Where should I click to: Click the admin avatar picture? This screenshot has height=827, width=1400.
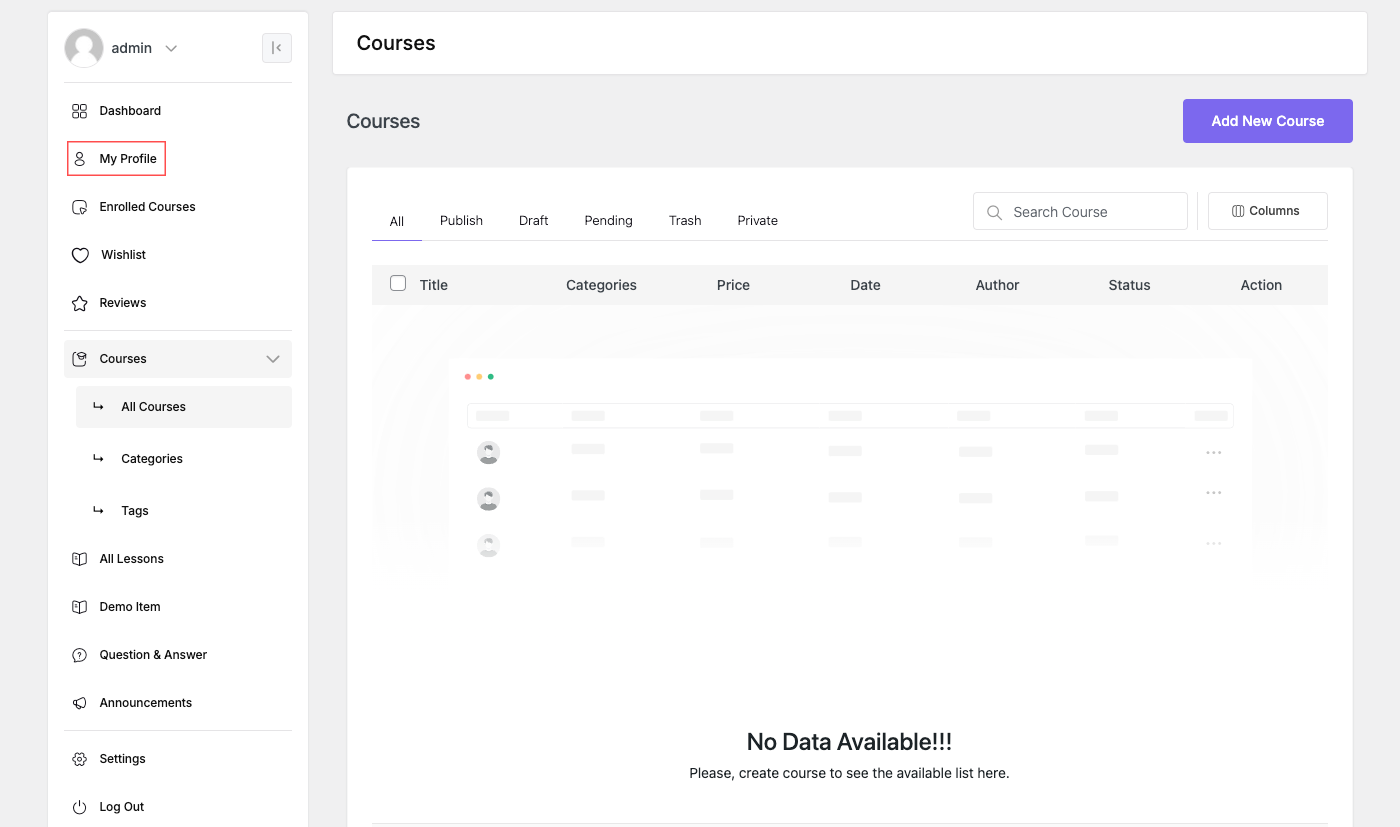[84, 48]
